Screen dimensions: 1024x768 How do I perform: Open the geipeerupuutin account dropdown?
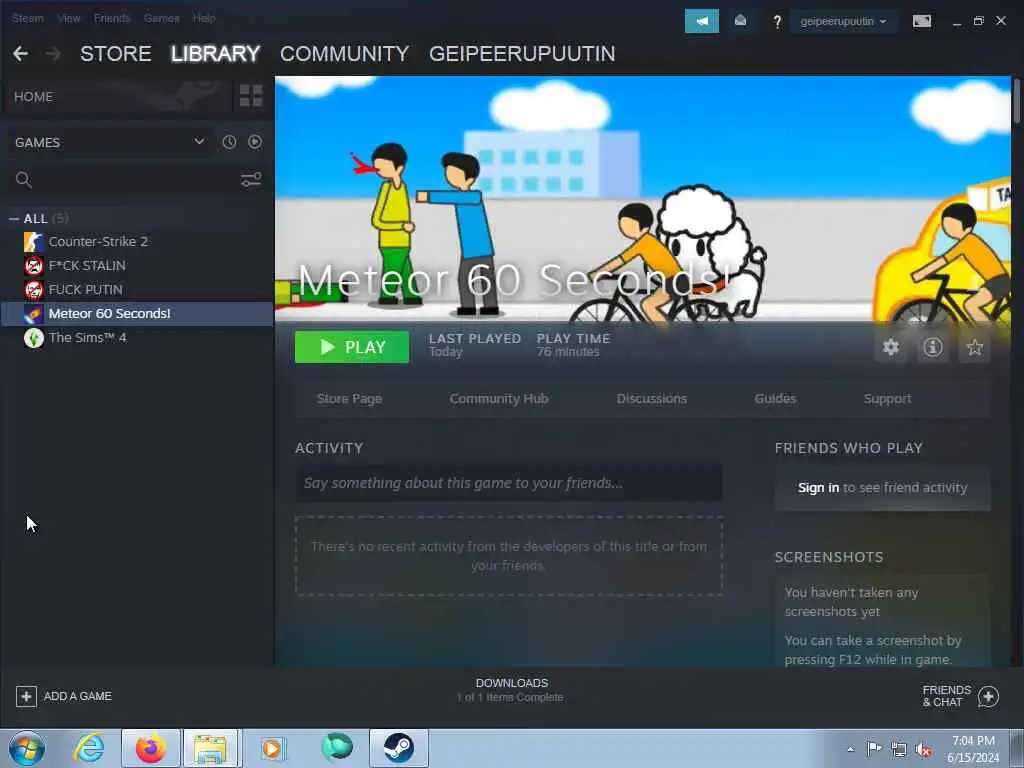point(843,21)
